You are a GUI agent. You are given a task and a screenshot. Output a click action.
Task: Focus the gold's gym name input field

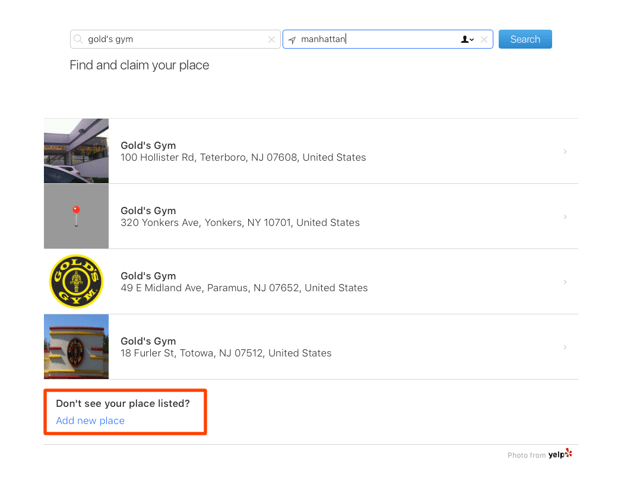(175, 39)
